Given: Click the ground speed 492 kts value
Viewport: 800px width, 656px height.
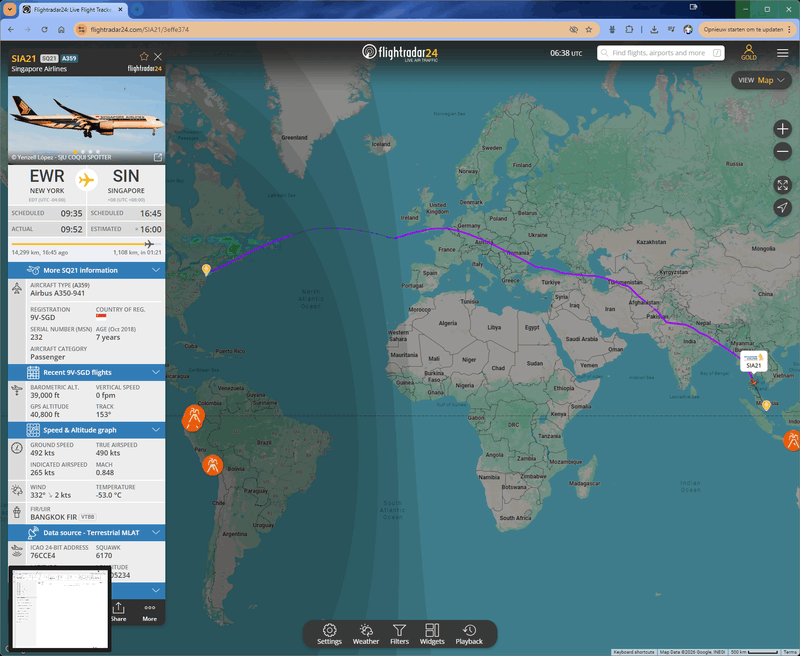Looking at the screenshot, I should coord(42,453).
